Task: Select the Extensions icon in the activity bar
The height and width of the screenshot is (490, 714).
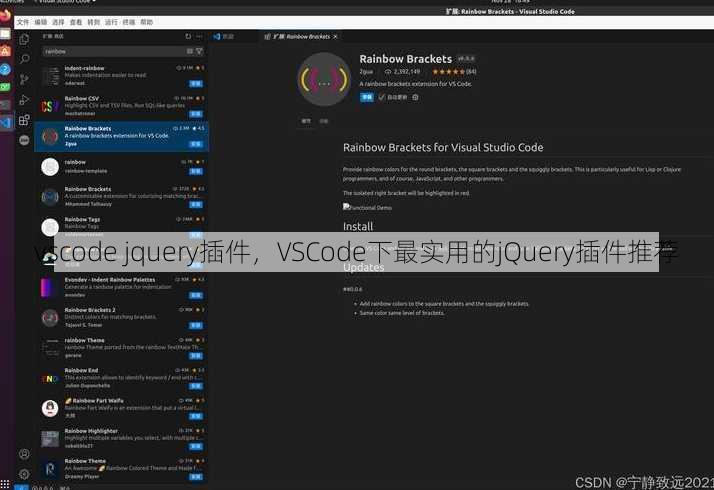Action: pyautogui.click(x=24, y=120)
